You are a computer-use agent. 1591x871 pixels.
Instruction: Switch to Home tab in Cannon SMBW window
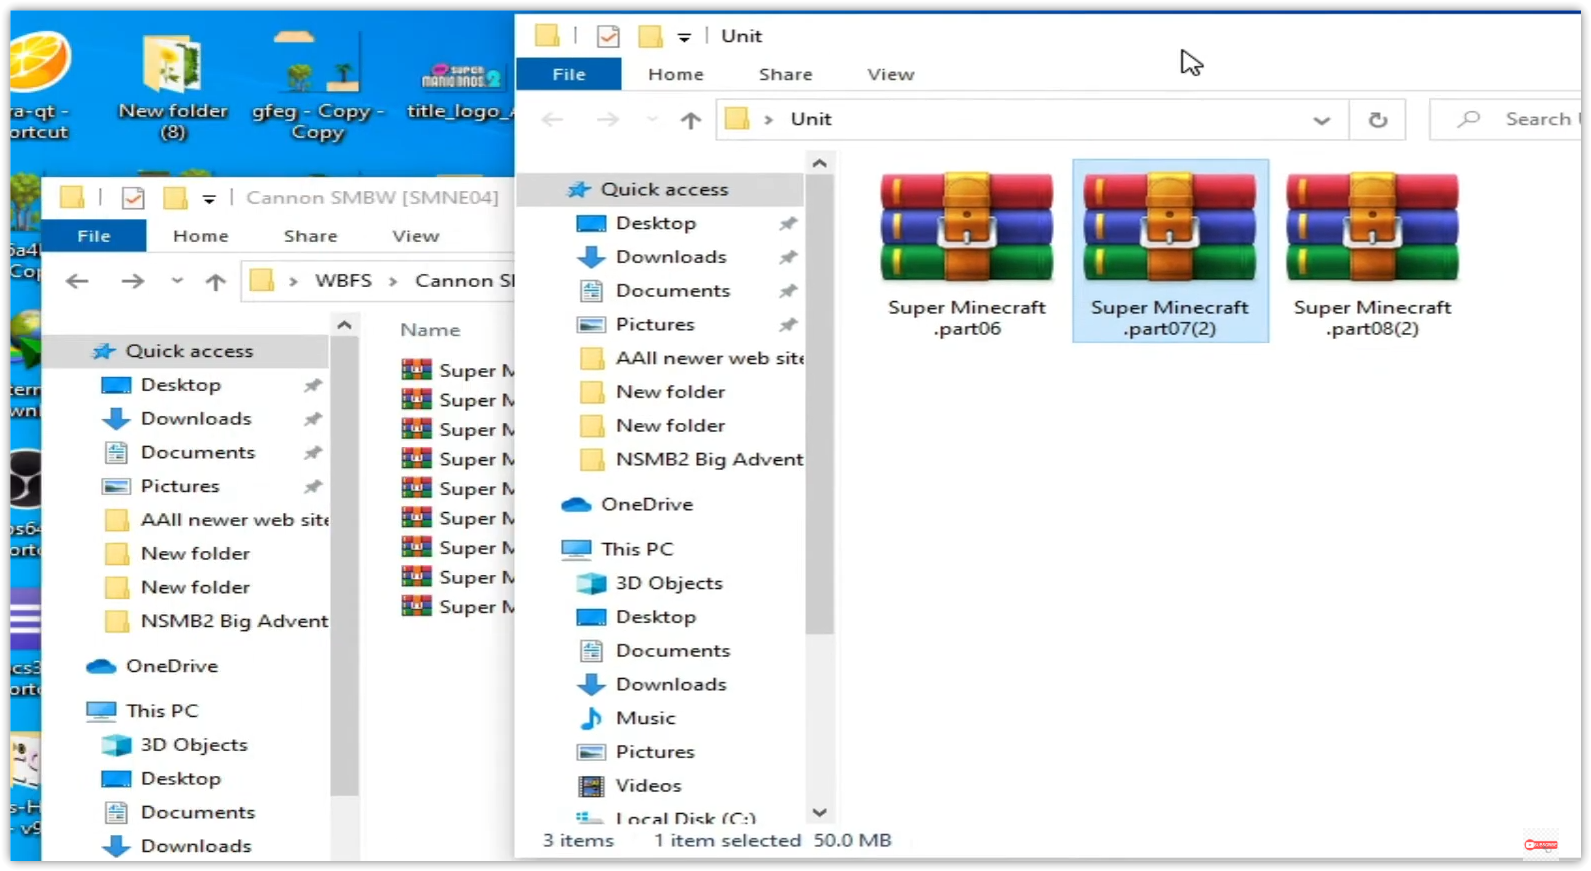coord(201,236)
